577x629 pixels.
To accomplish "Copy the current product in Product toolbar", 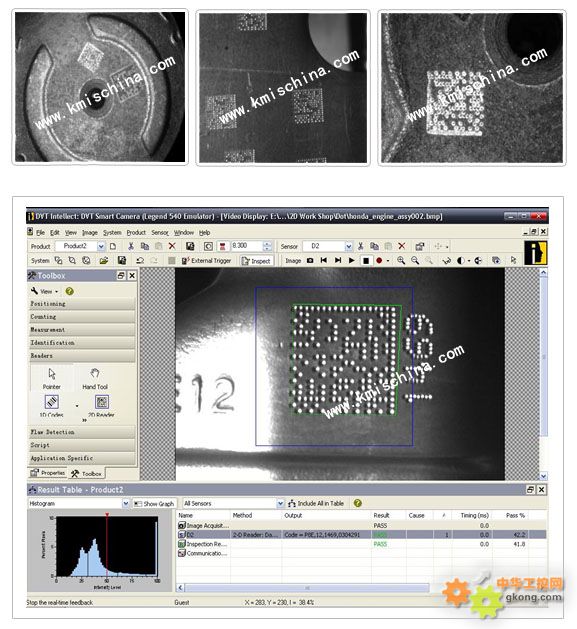I will pos(145,246).
